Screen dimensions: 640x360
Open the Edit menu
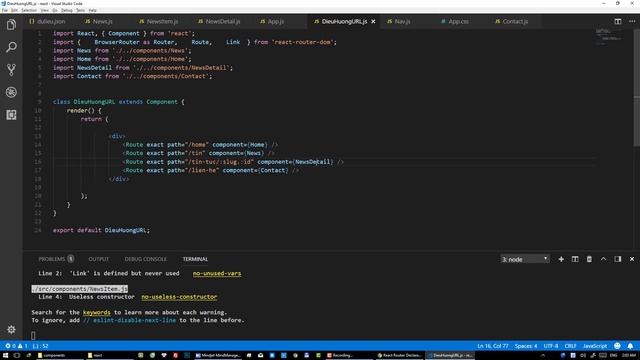(x=14, y=10)
